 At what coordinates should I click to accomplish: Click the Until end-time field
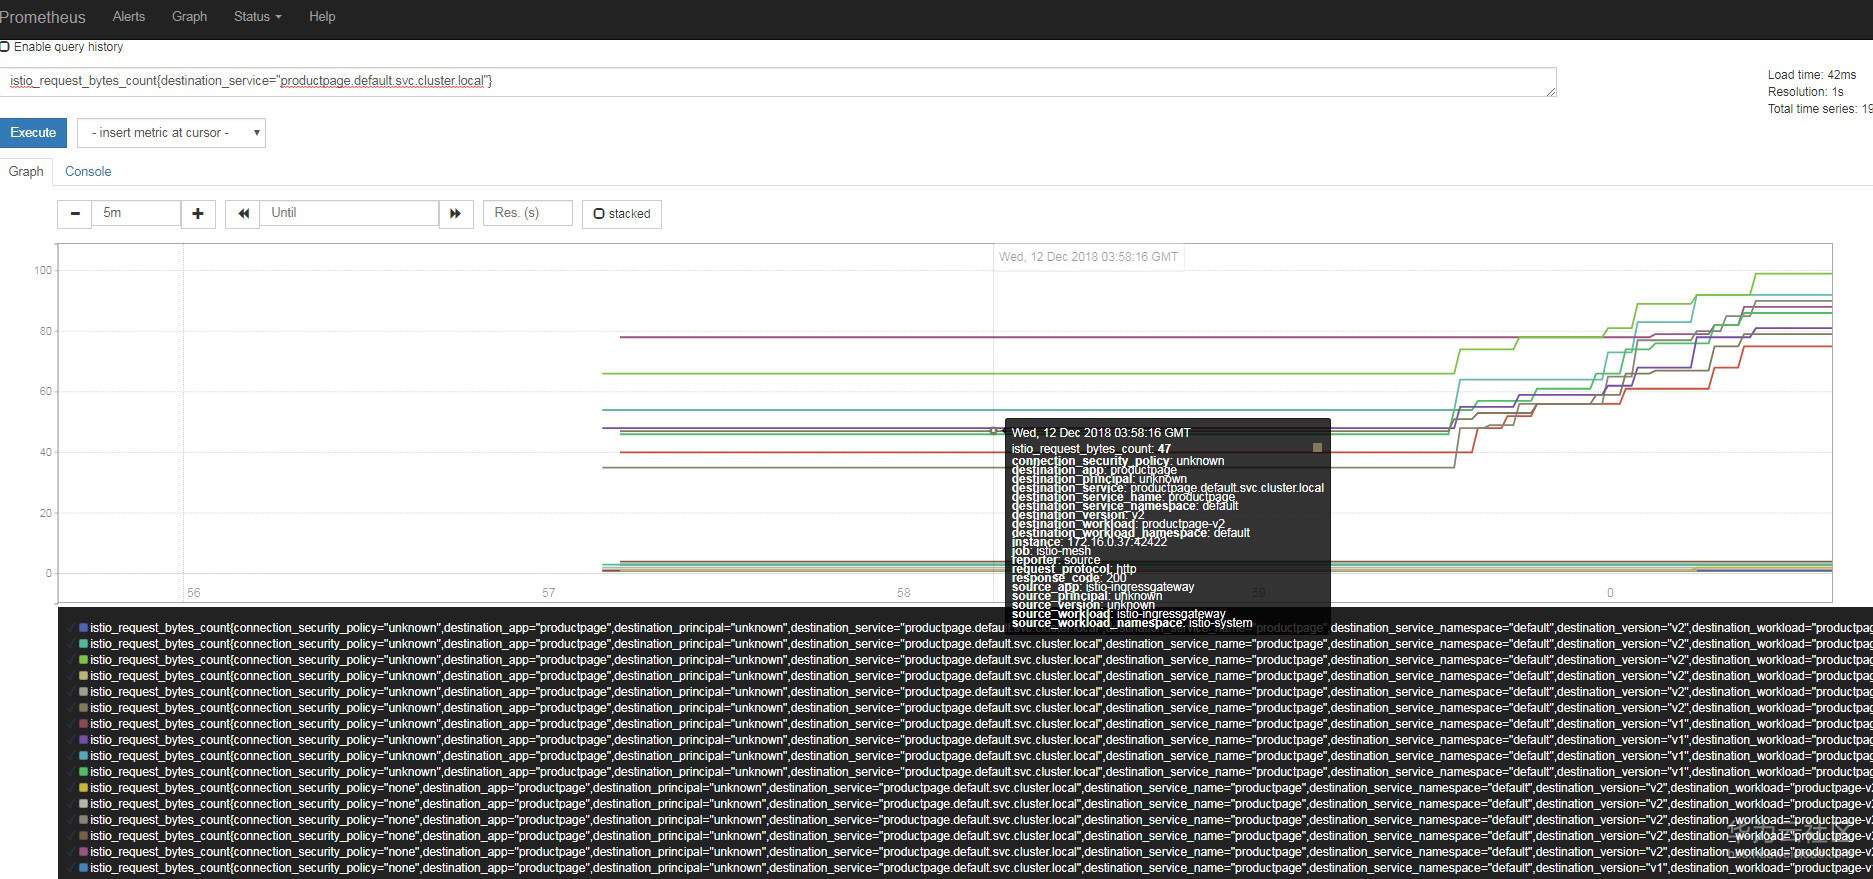(349, 213)
